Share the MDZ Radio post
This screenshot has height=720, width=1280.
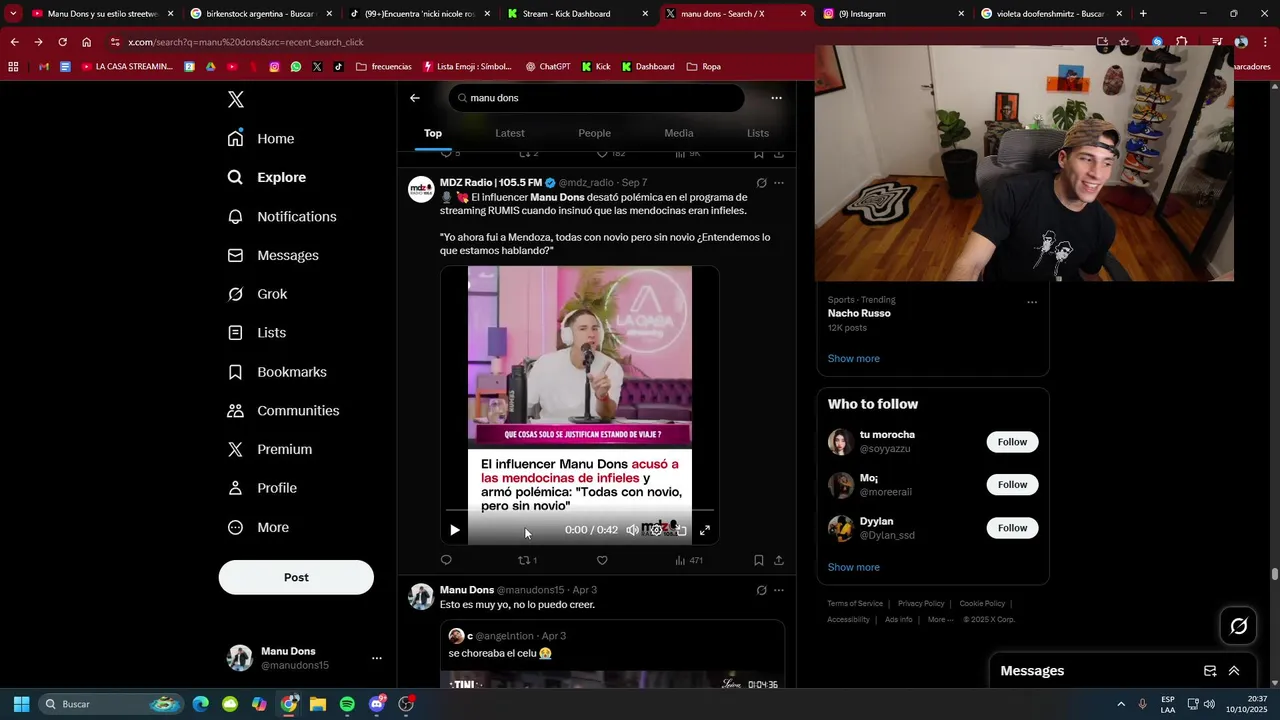779,560
